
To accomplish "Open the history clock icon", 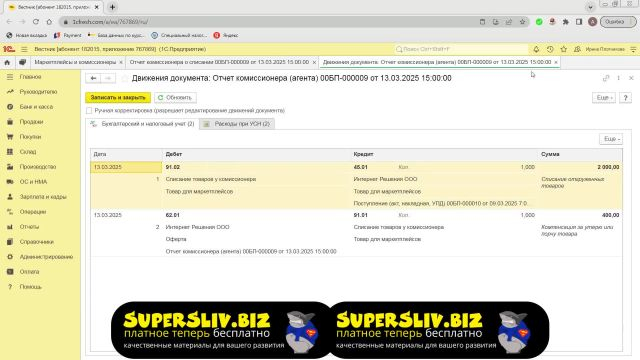I will tap(550, 49).
